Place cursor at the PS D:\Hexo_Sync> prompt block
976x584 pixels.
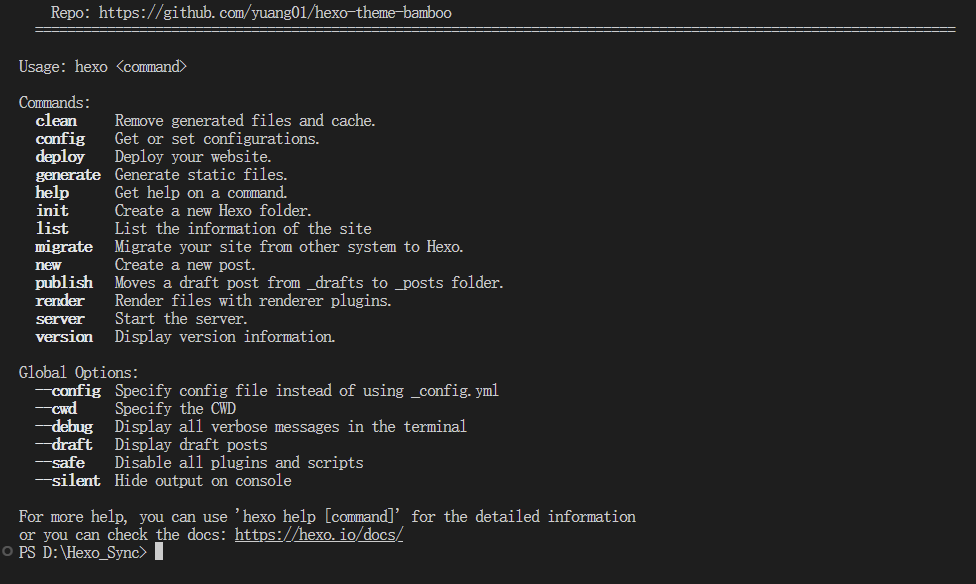coord(158,552)
